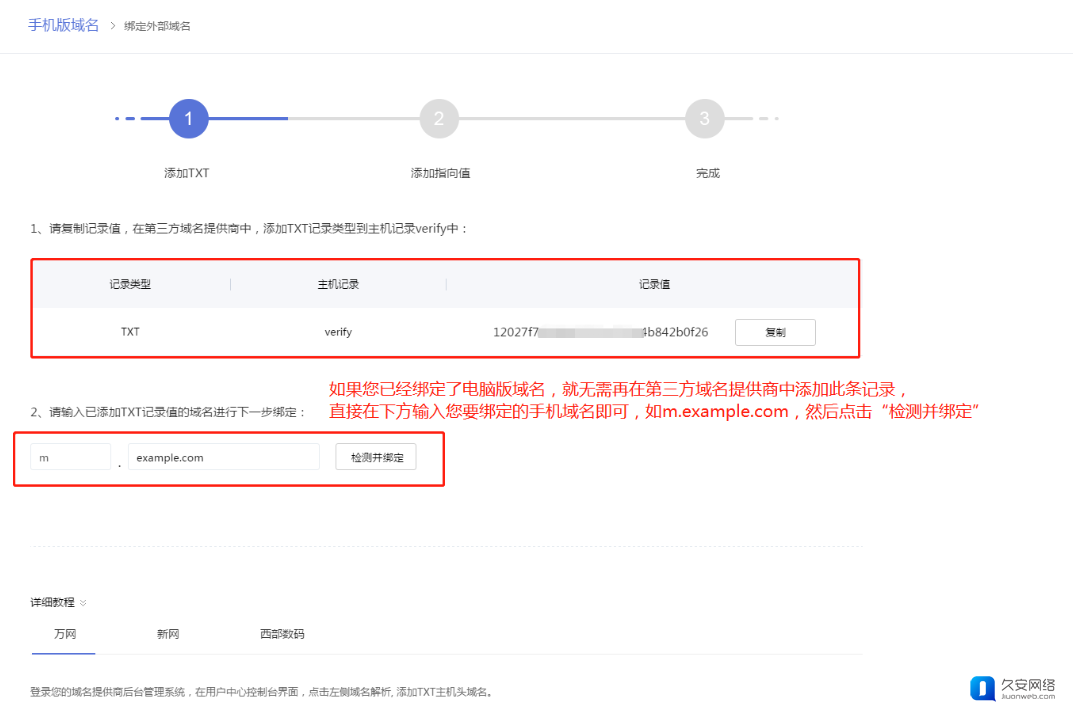
Task: Collapse the 详细教程 section chevron
Action: point(84,603)
